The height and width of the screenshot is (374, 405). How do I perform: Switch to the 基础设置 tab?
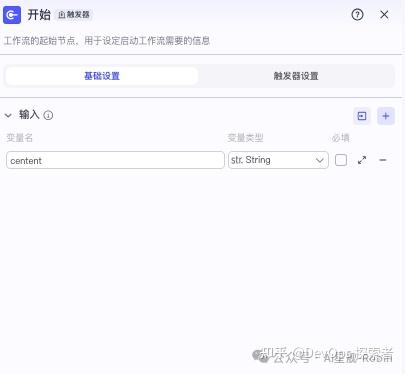tap(102, 76)
